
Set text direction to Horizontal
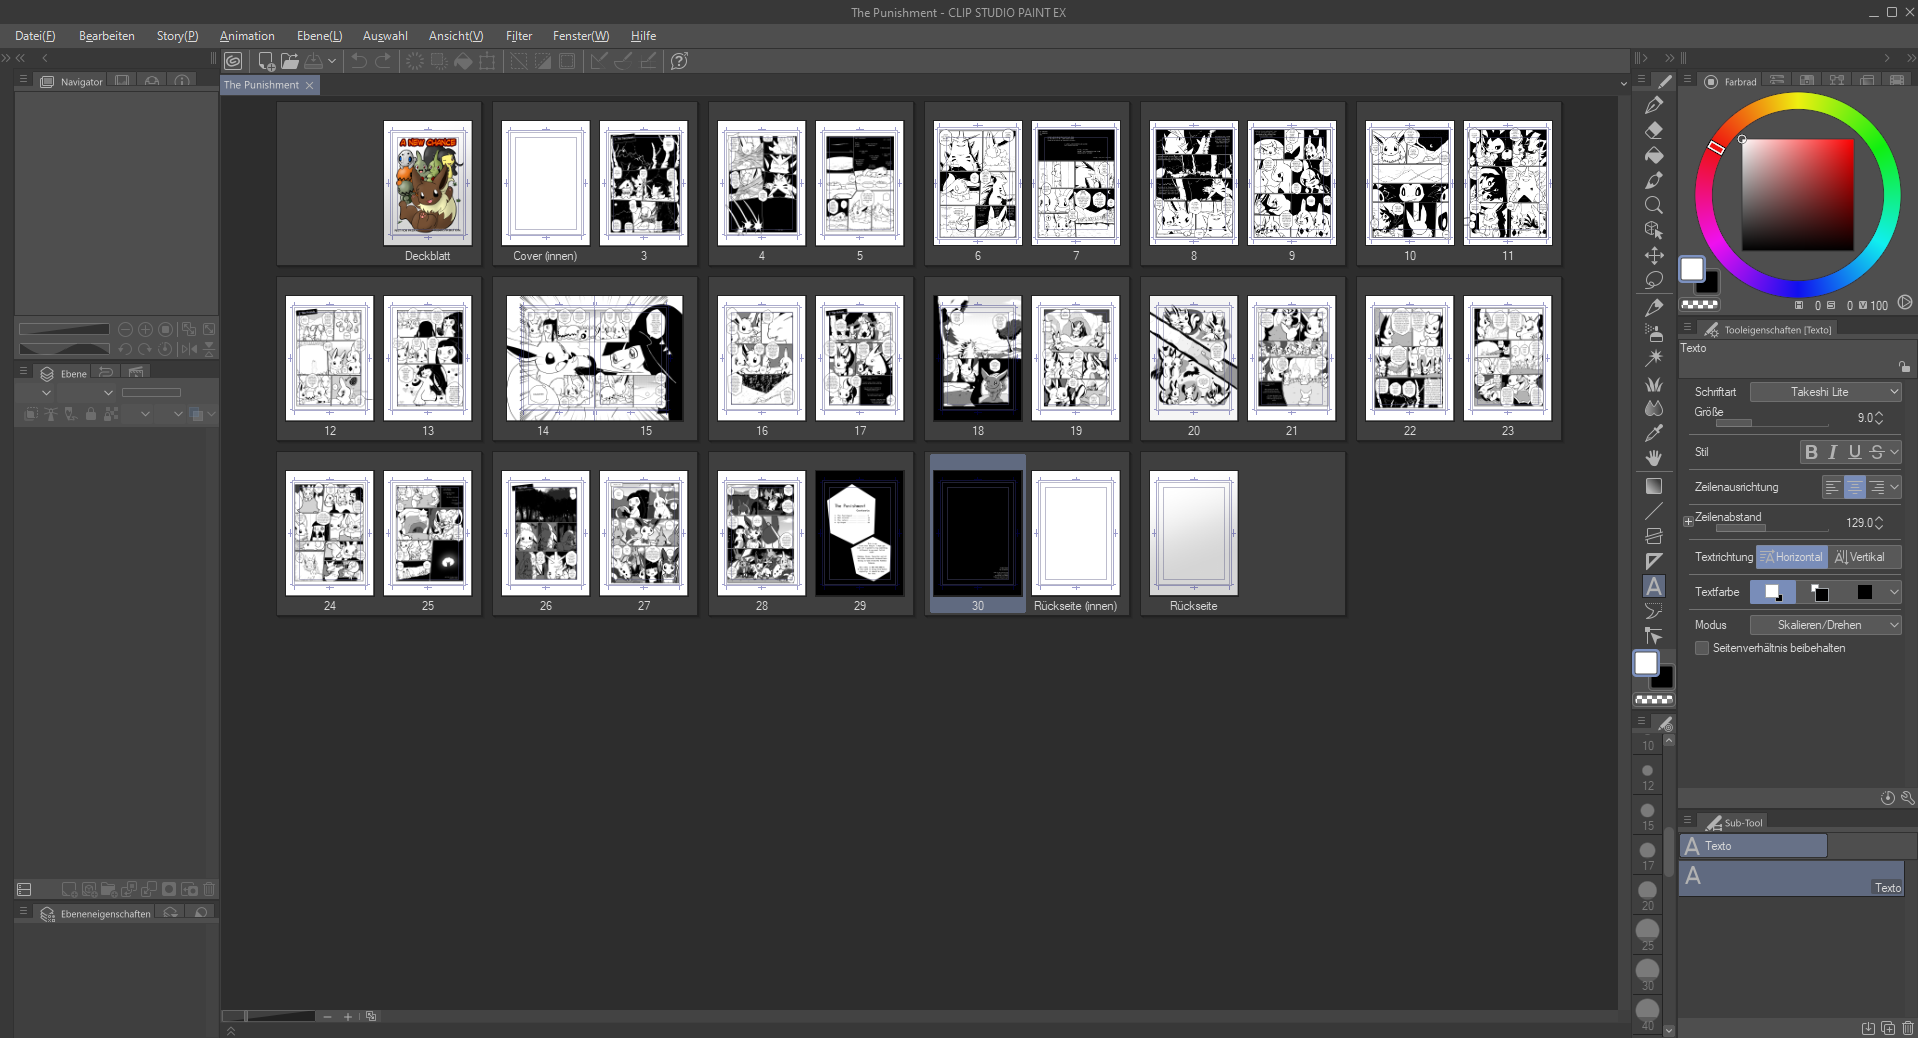point(1792,557)
